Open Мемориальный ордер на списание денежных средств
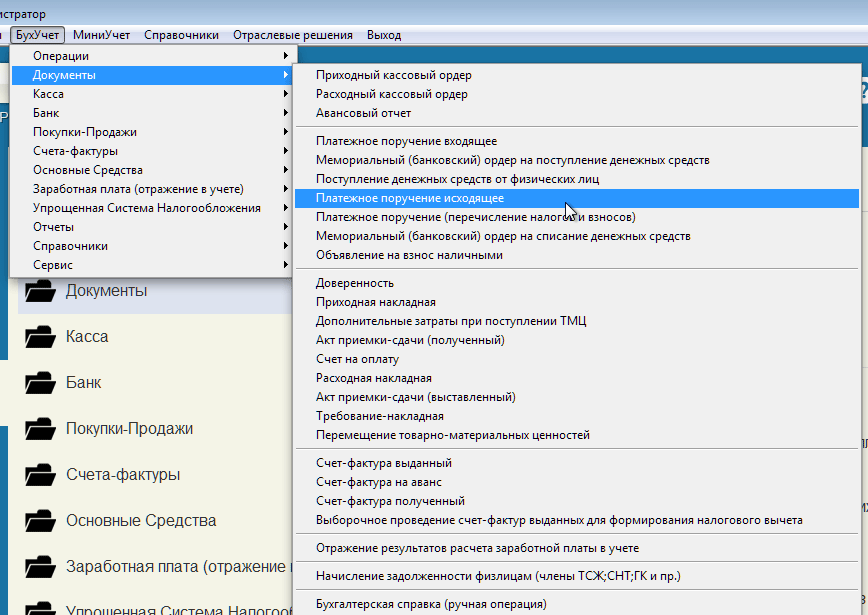 (x=577, y=236)
